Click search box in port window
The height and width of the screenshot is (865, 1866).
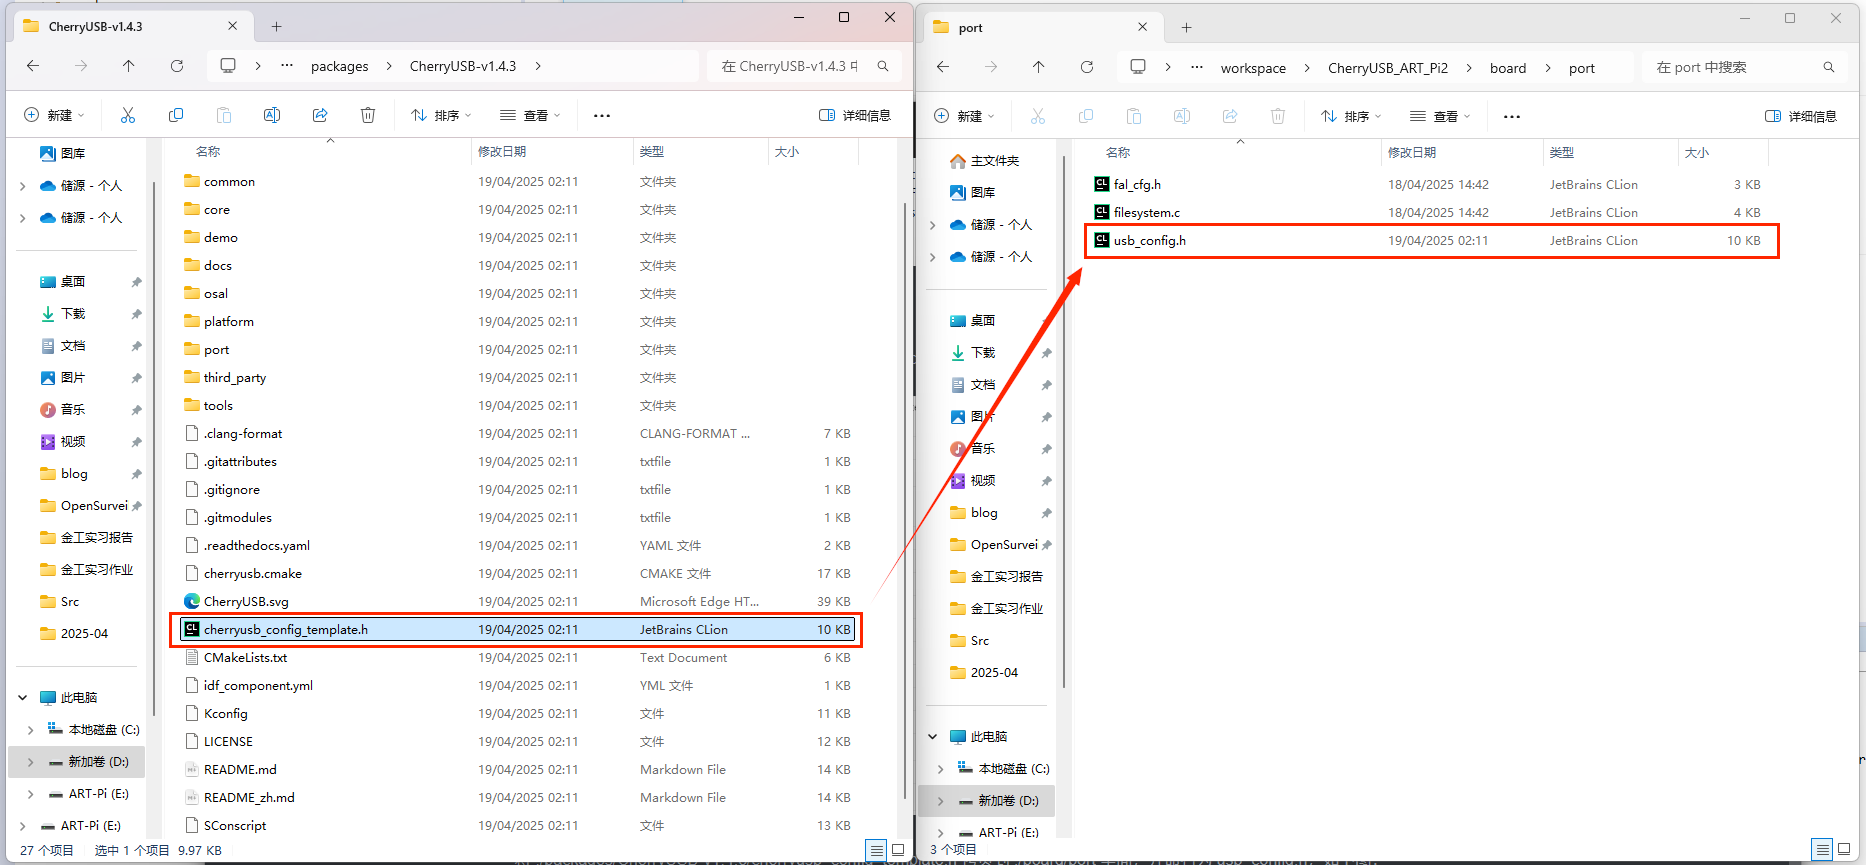click(x=1745, y=68)
